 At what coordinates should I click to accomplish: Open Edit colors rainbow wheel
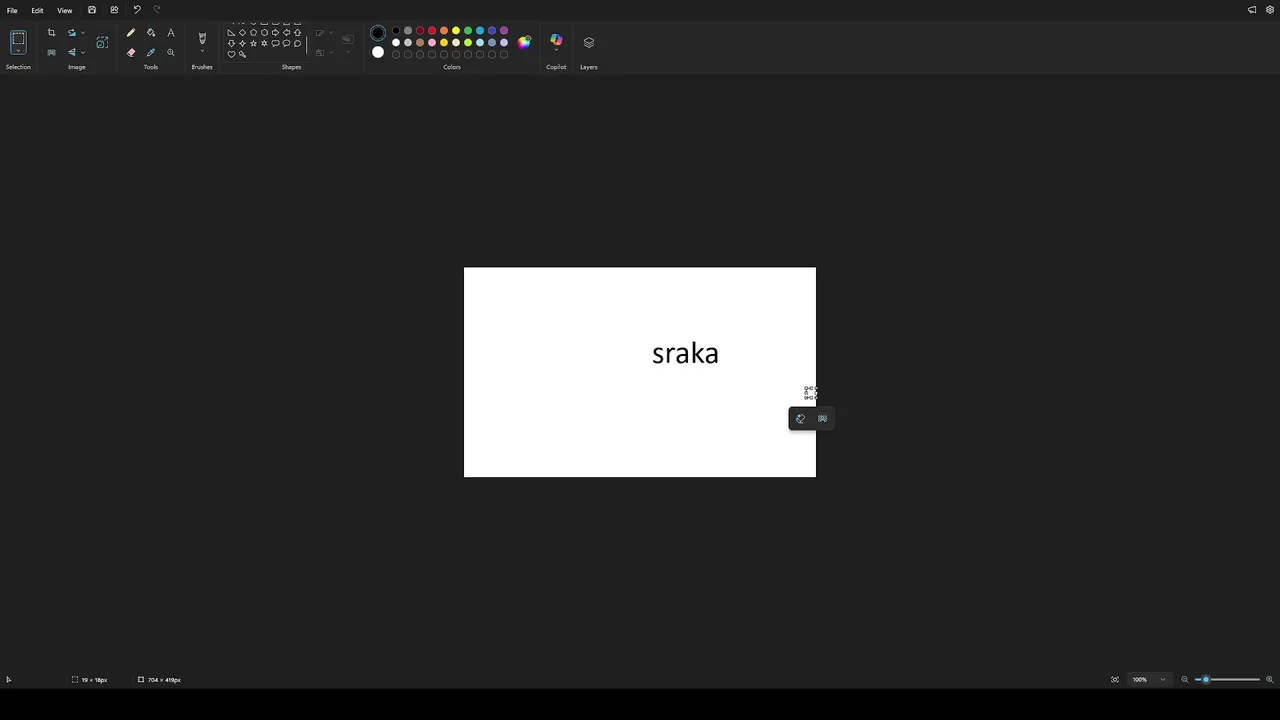[x=524, y=42]
